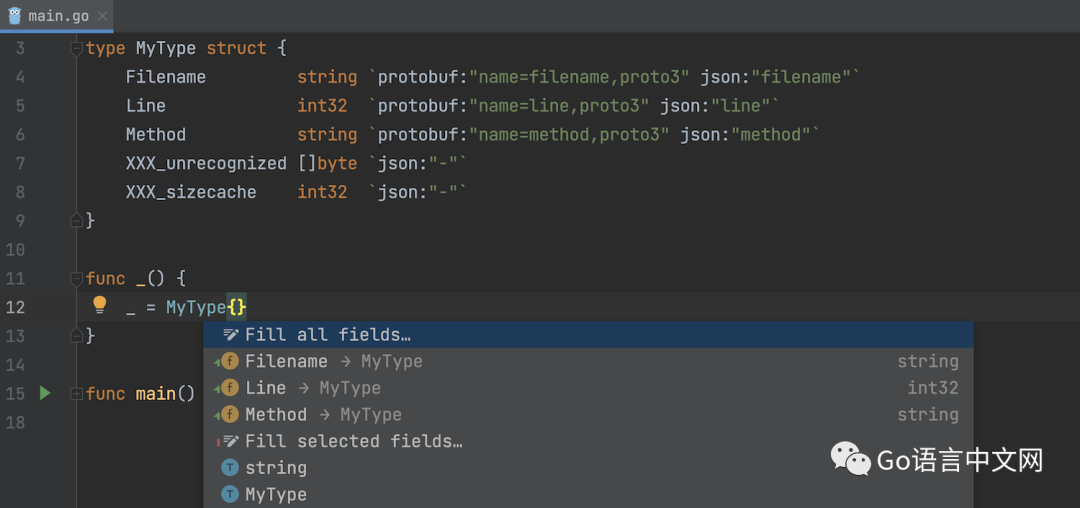Click the fold end marker on line 9
Image resolution: width=1080 pixels, height=508 pixels.
click(76, 220)
